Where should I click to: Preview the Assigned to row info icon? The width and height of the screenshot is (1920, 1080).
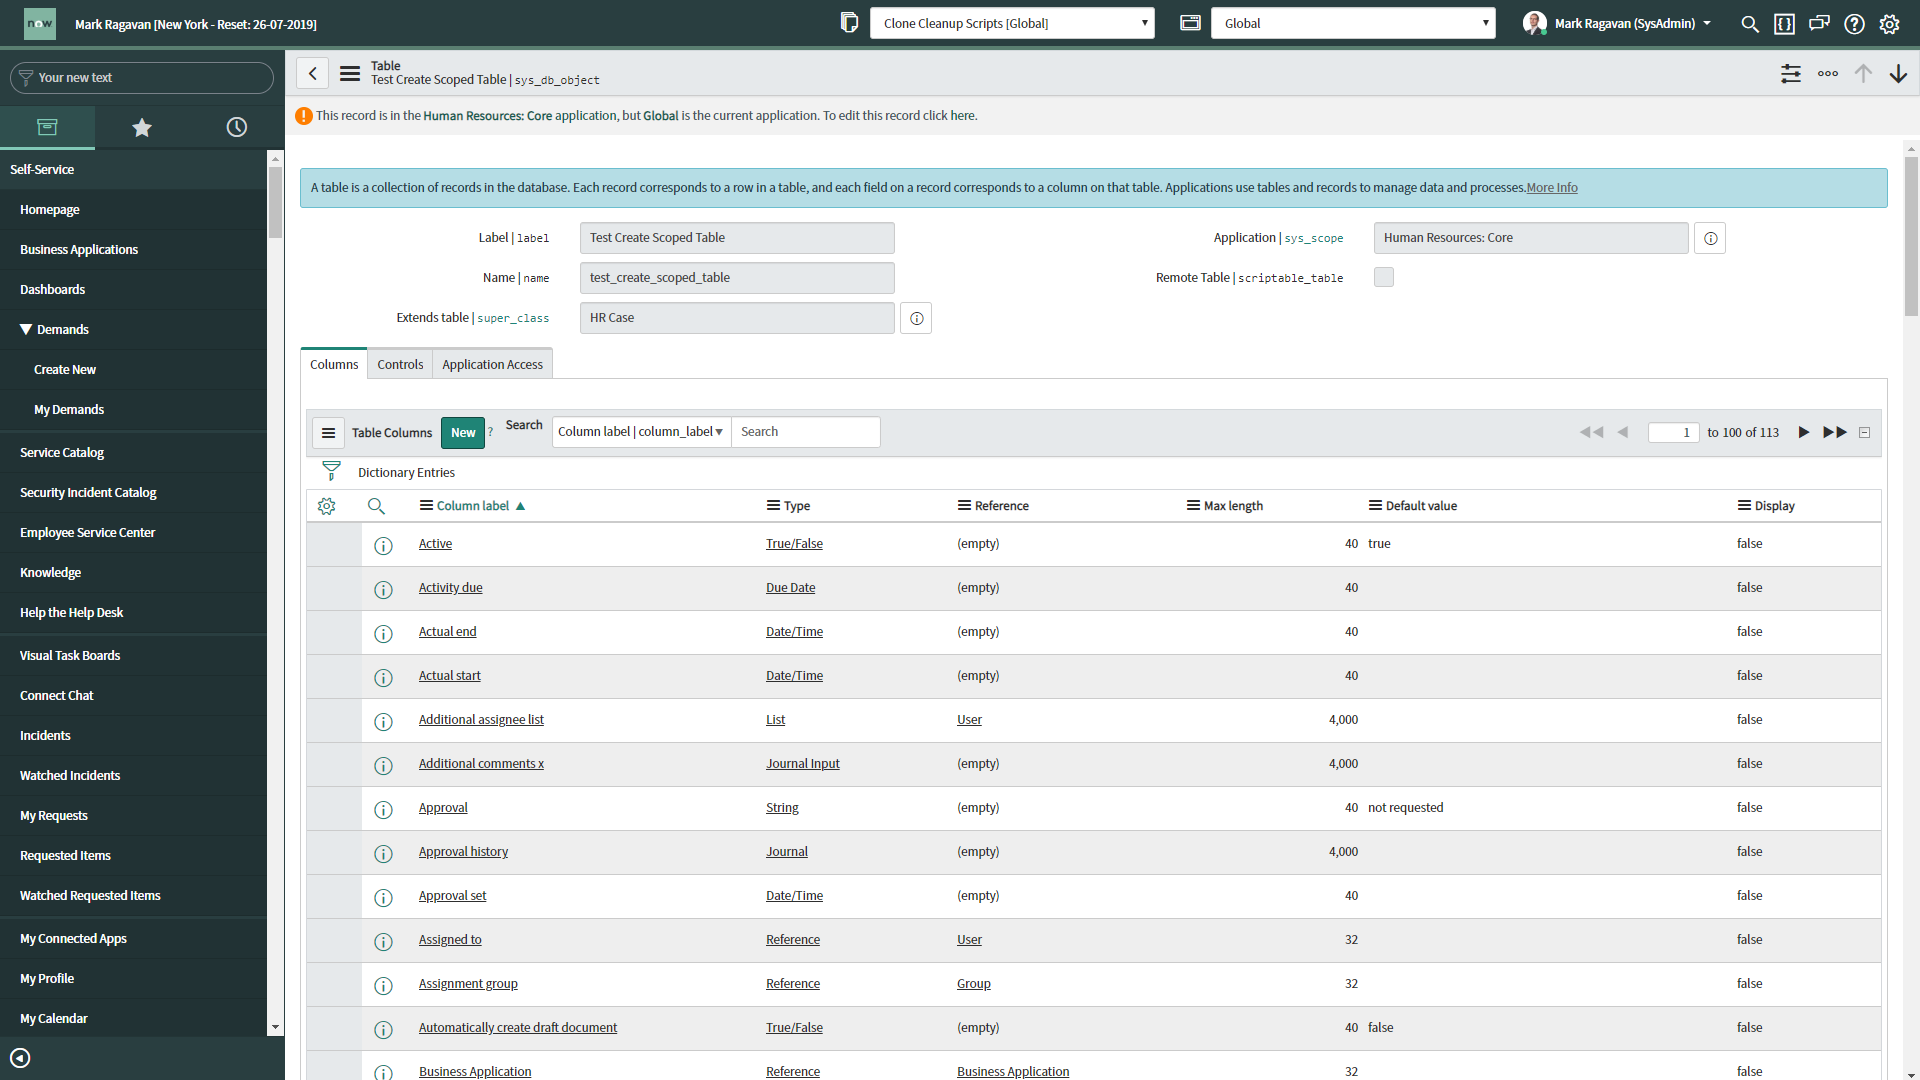click(x=383, y=941)
